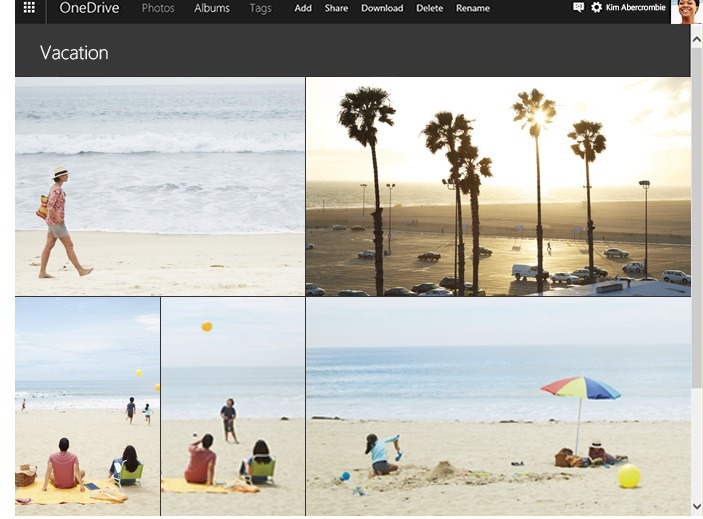Click the Rename command

tap(473, 8)
